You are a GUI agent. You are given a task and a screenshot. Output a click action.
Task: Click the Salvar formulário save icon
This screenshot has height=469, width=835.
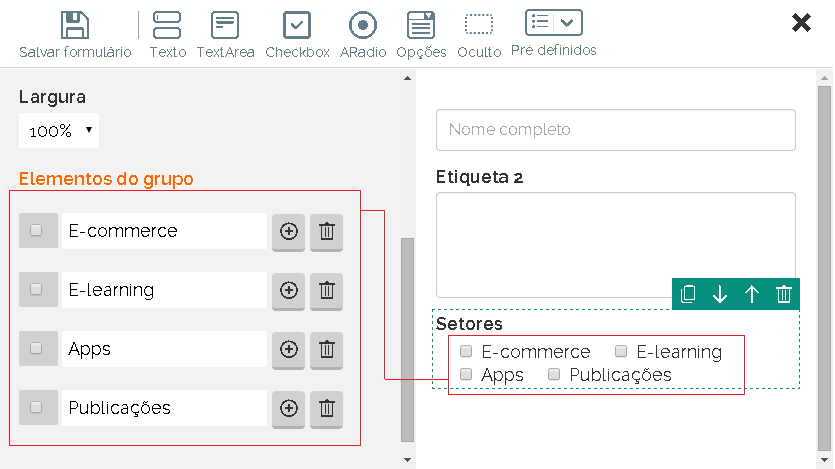(75, 25)
